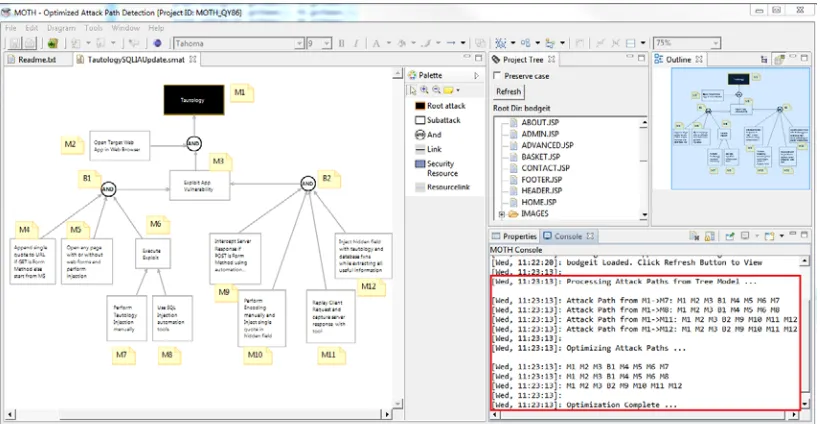The width and height of the screenshot is (820, 424).
Task: Switch to the Properties tab
Action: coord(515,236)
